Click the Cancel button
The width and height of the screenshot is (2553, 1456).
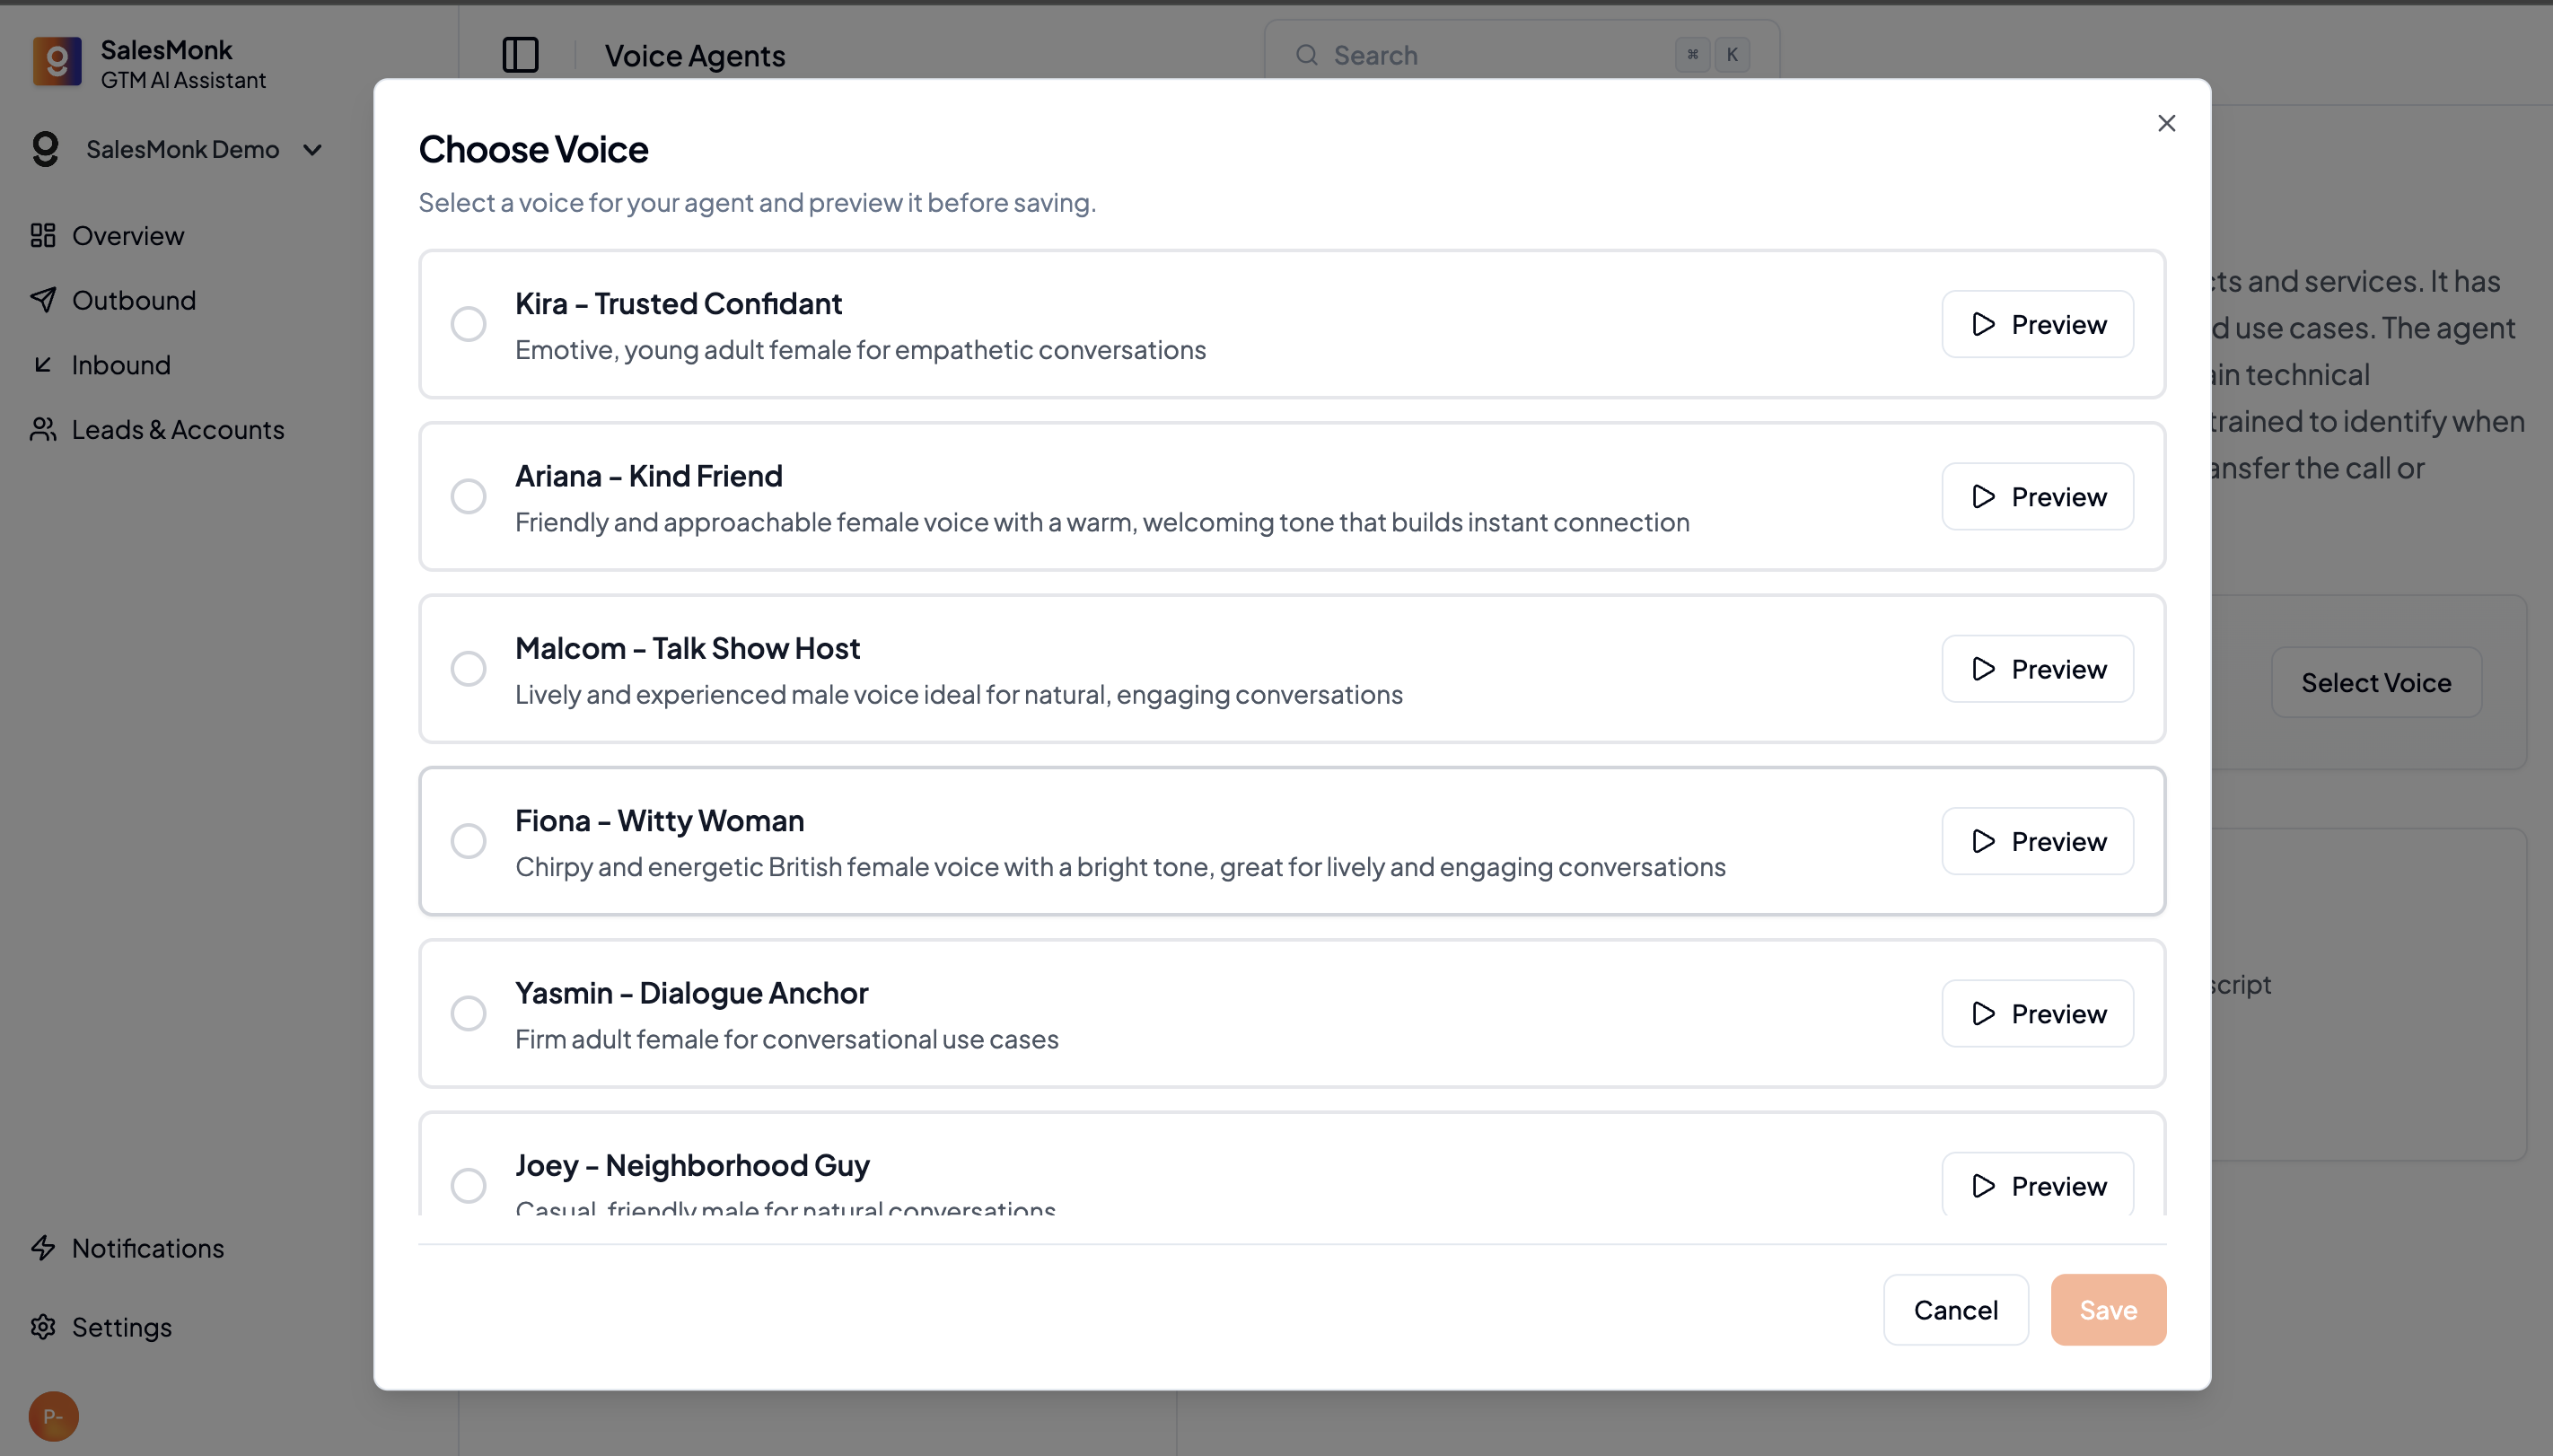pos(1955,1309)
